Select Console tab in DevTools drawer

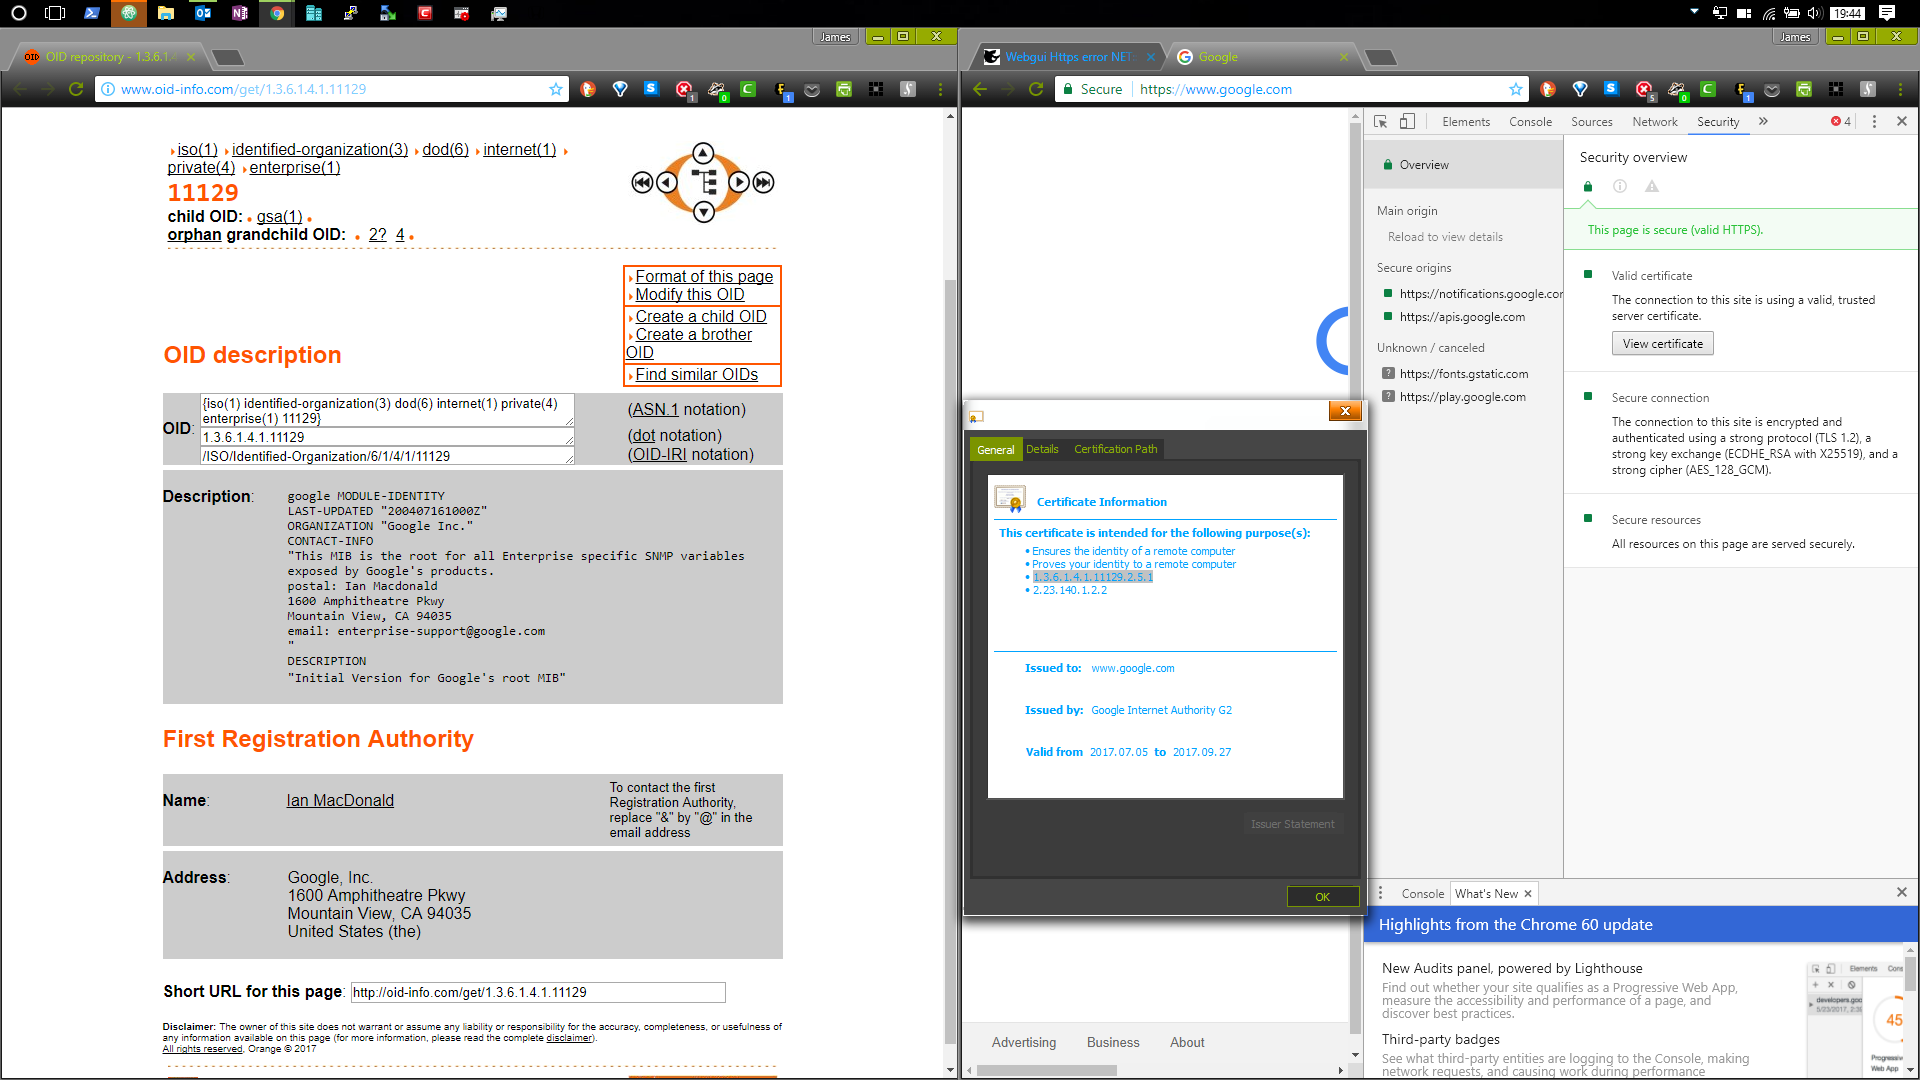tap(1423, 894)
